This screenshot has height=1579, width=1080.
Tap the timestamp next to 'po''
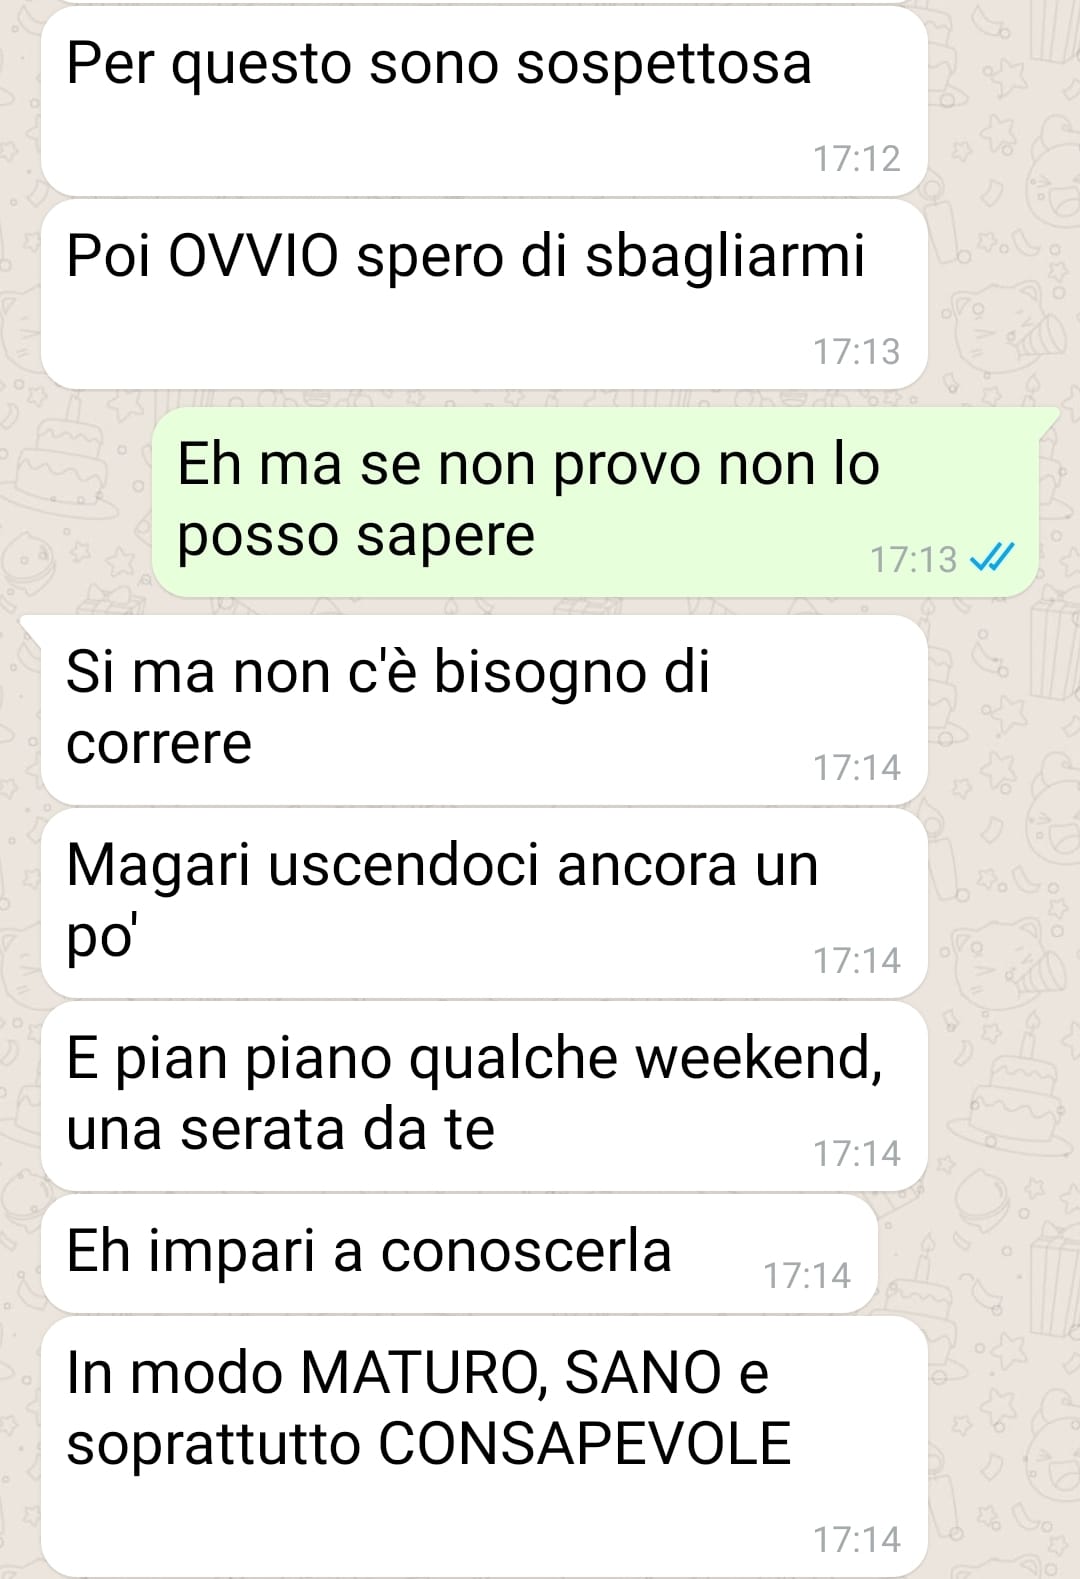(856, 960)
